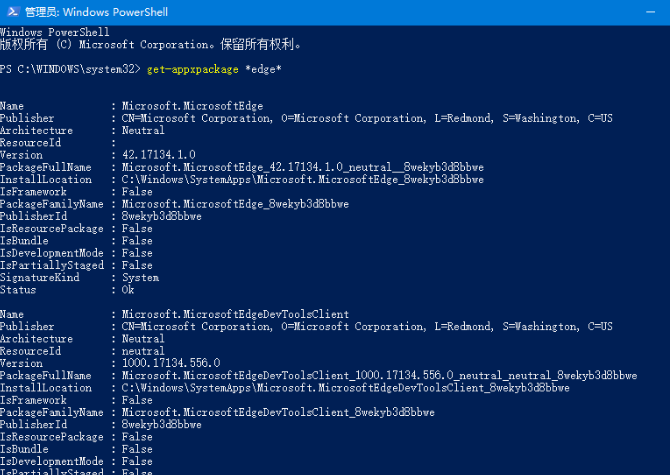
Task: Click the version 42.17134.1.0 text
Action: (x=159, y=155)
